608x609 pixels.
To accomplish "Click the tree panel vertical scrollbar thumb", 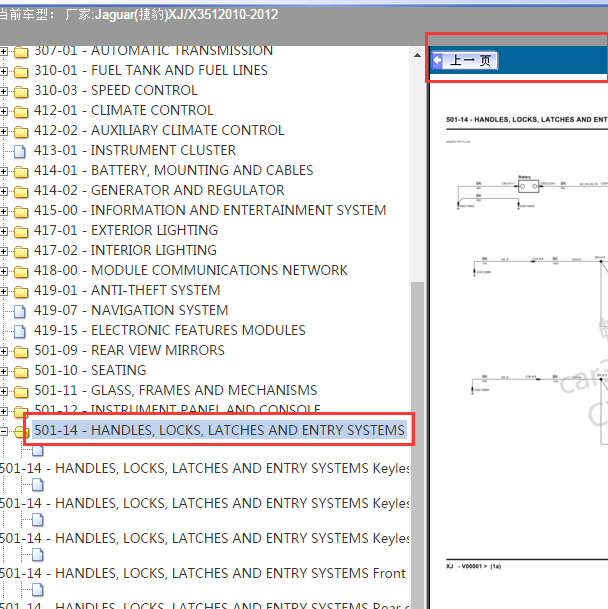I will pos(417,445).
